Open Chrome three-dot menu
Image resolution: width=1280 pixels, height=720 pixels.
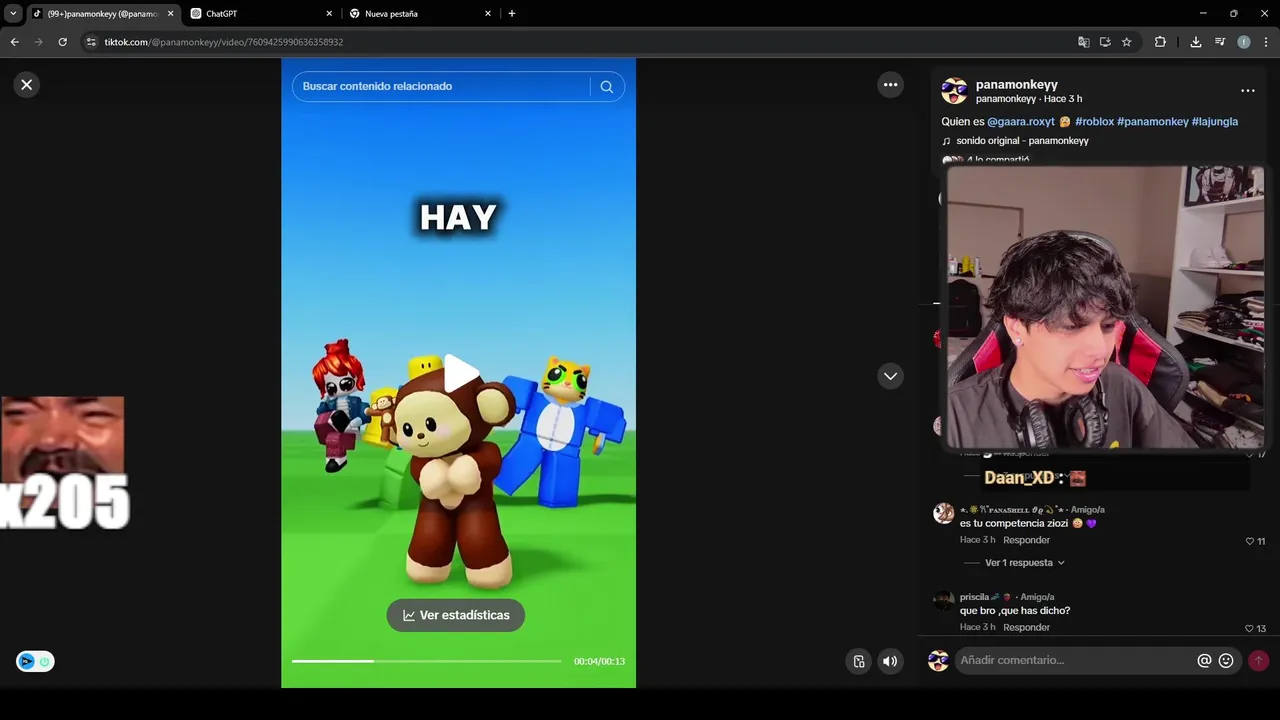click(x=1266, y=42)
